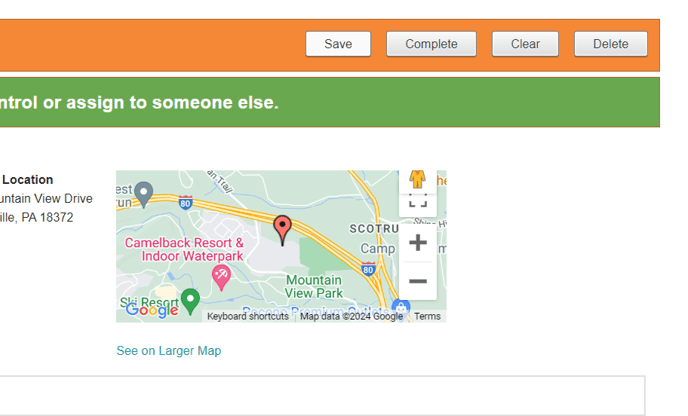
Task: Toggle fullscreen view of the map
Action: [418, 201]
